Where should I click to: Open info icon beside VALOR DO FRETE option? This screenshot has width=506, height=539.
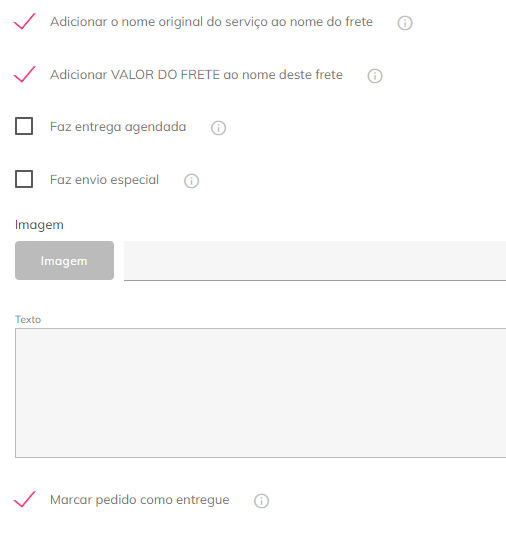click(x=375, y=76)
